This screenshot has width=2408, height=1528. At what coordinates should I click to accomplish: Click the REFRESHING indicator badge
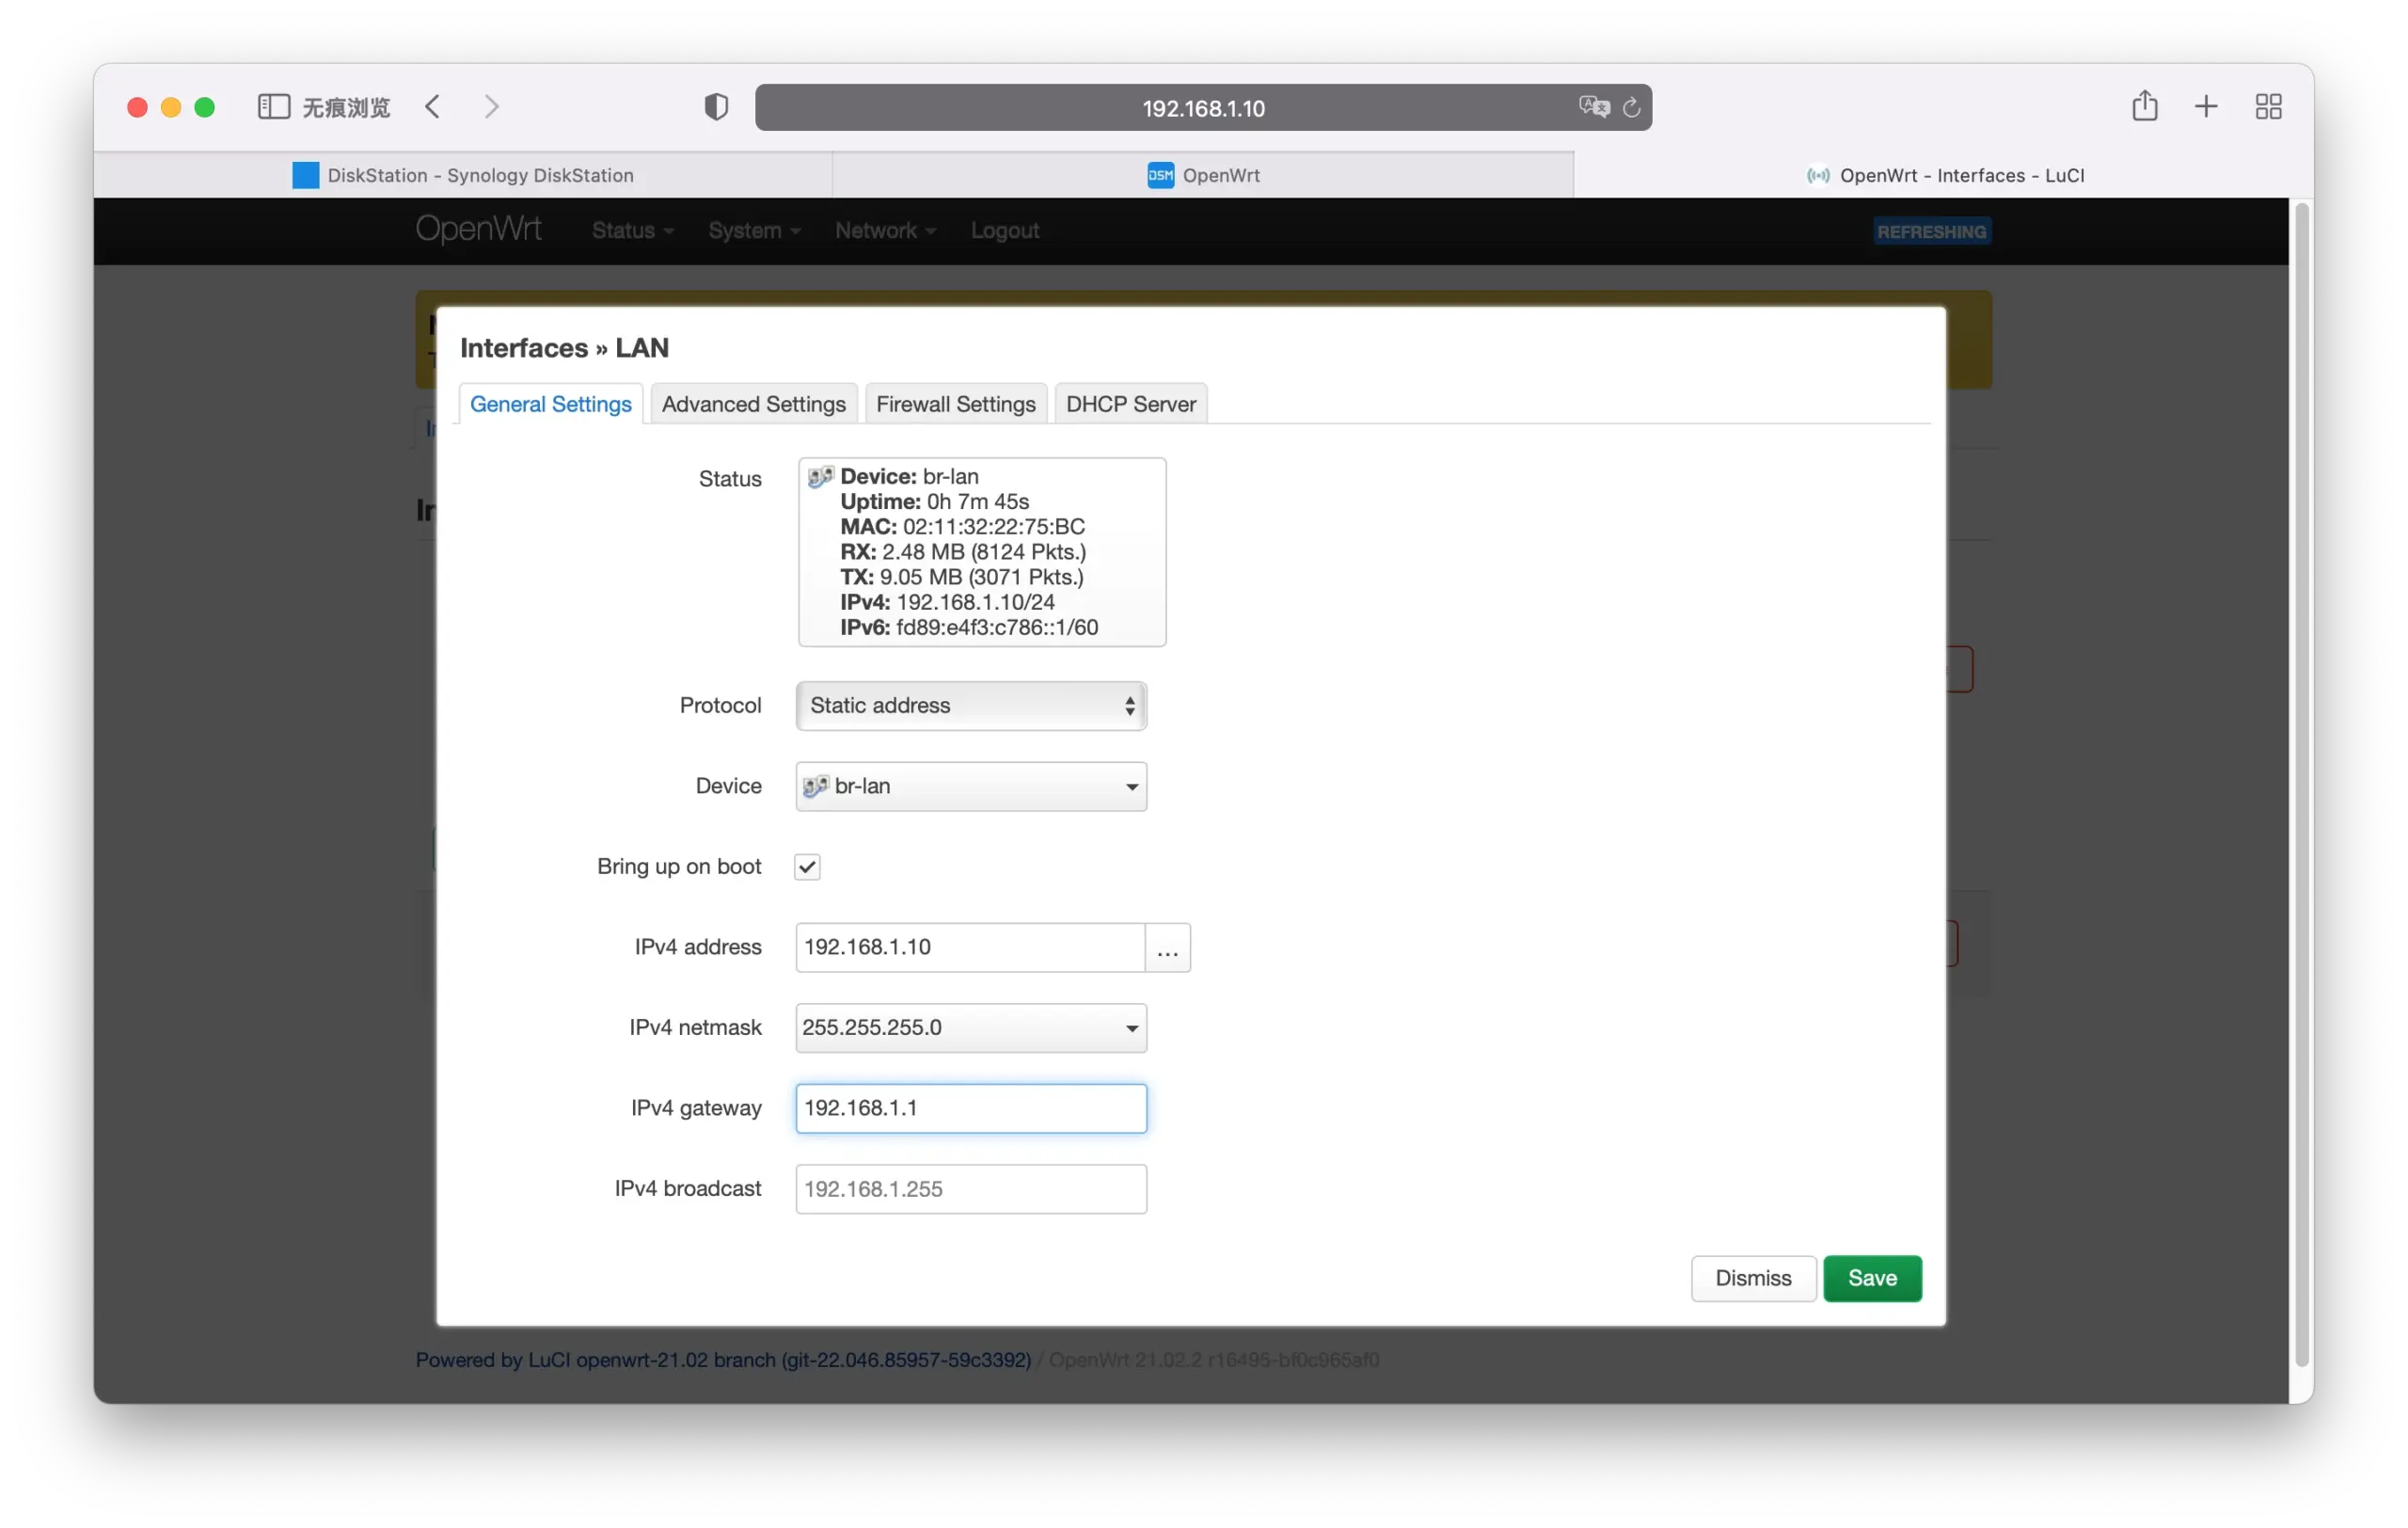tap(1931, 231)
